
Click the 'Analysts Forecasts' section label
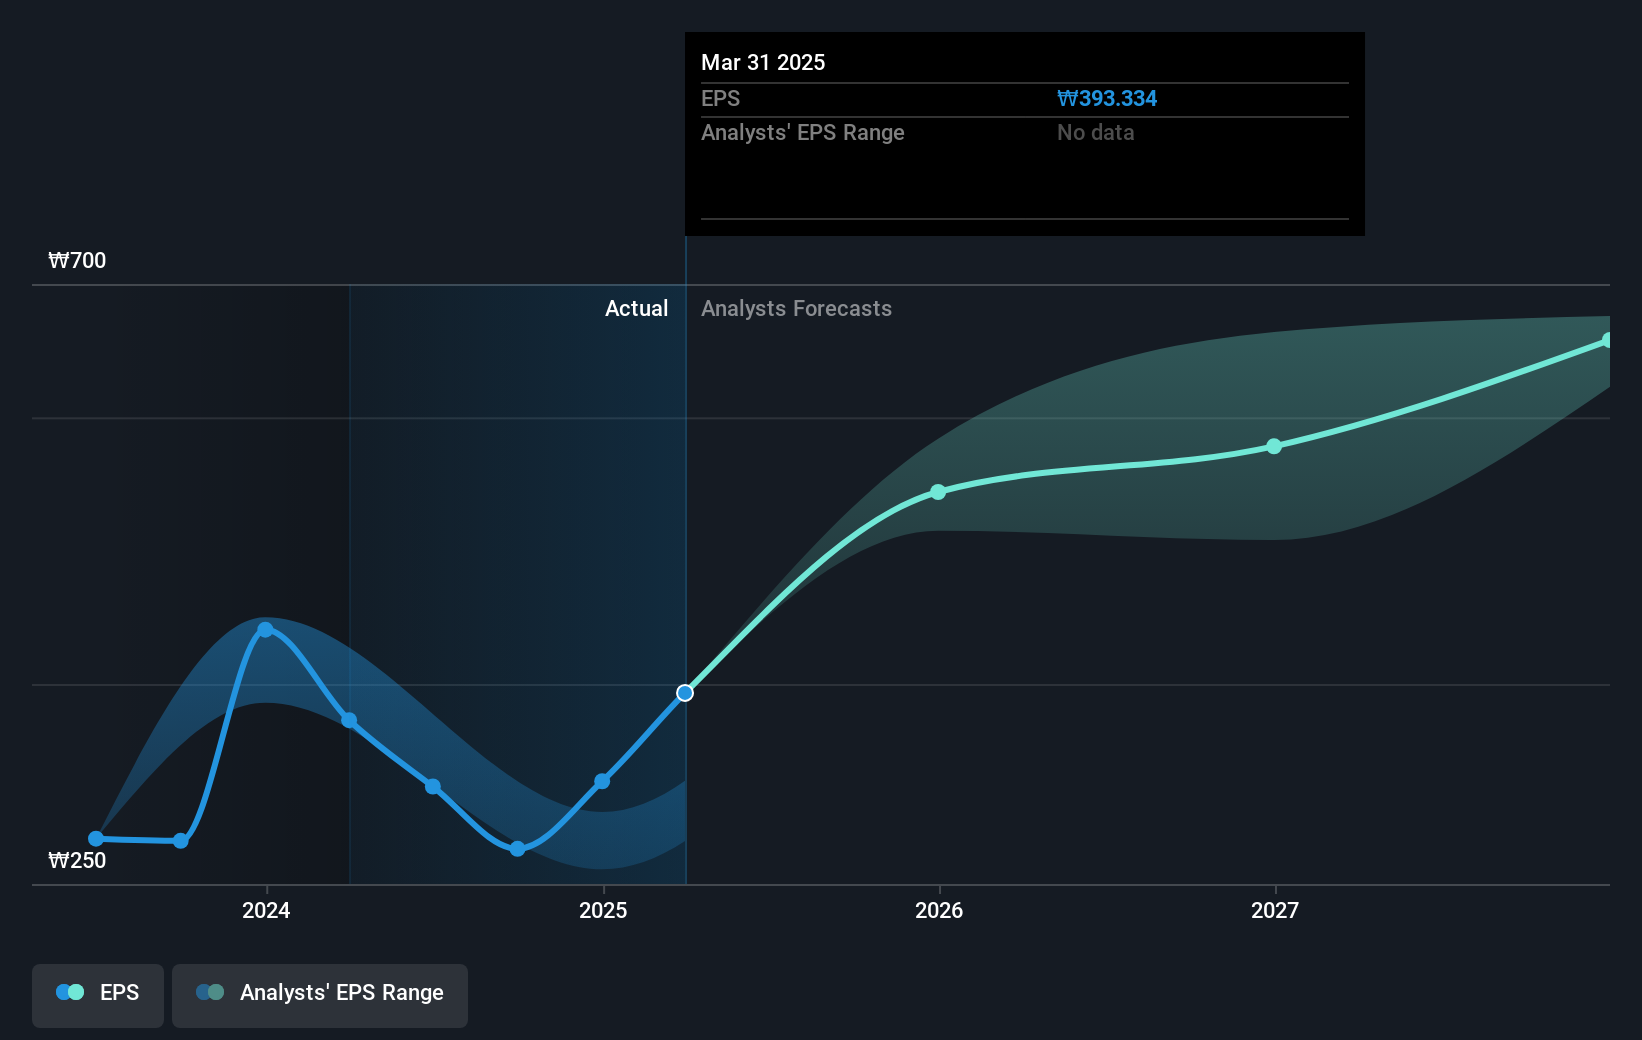pyautogui.click(x=796, y=309)
